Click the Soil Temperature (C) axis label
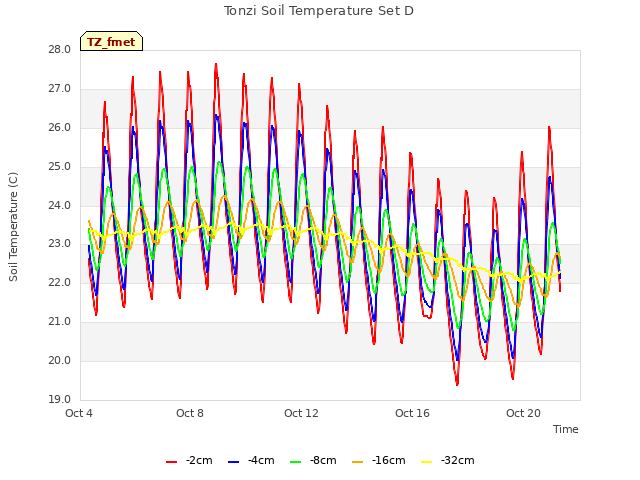Image resolution: width=640 pixels, height=480 pixels. click(x=13, y=227)
